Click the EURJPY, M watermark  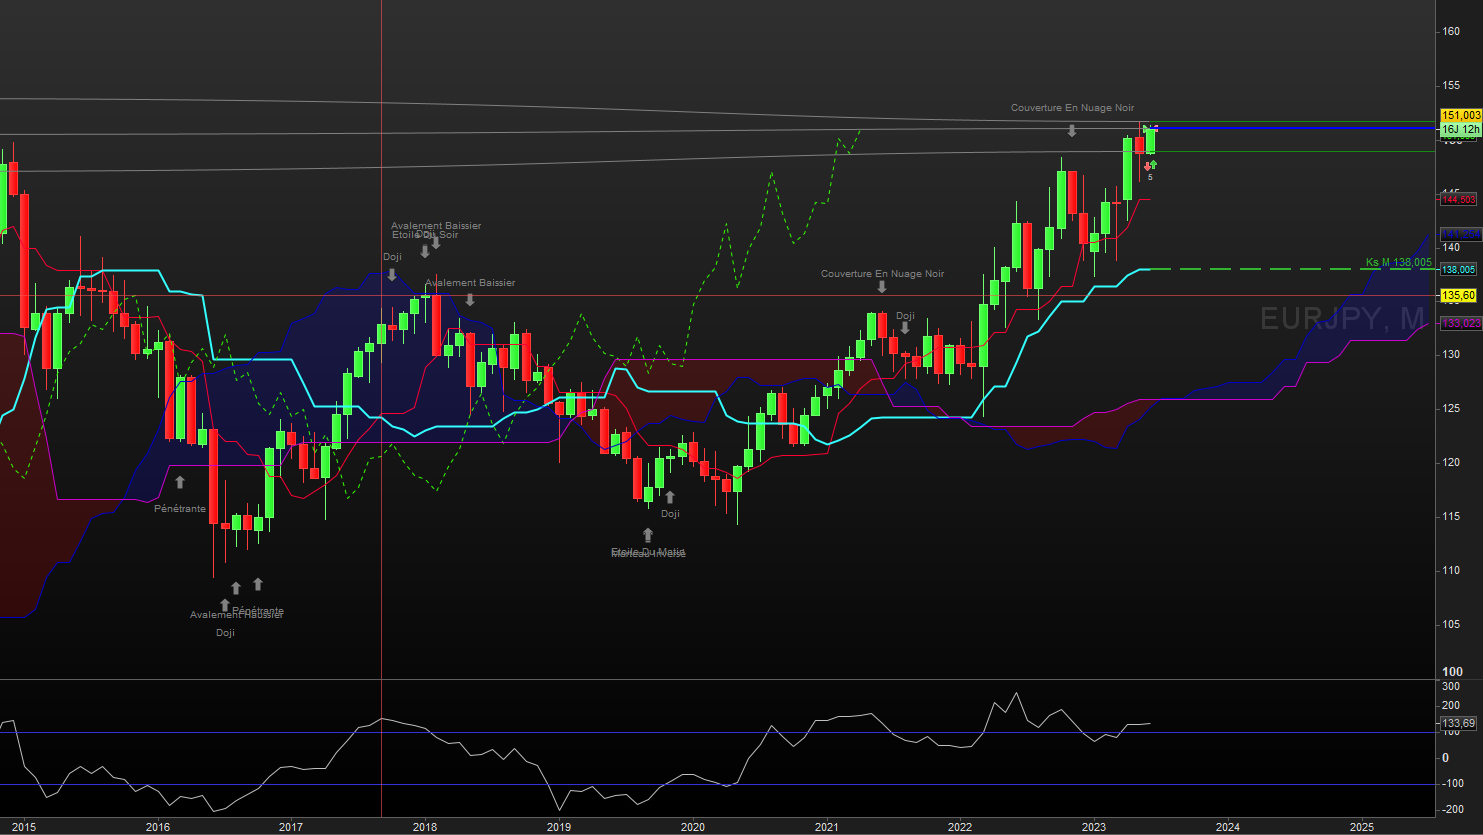click(x=1342, y=319)
